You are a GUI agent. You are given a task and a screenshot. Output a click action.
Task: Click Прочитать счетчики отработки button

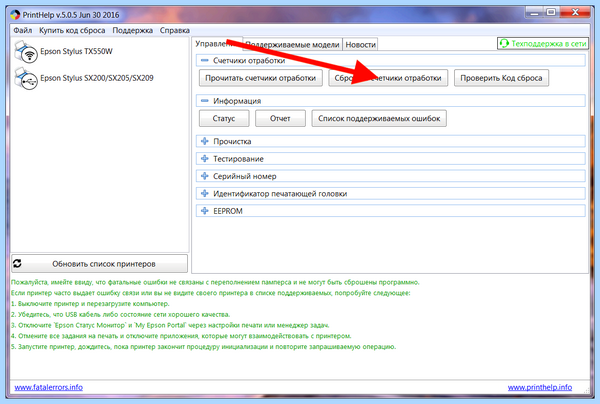261,78
